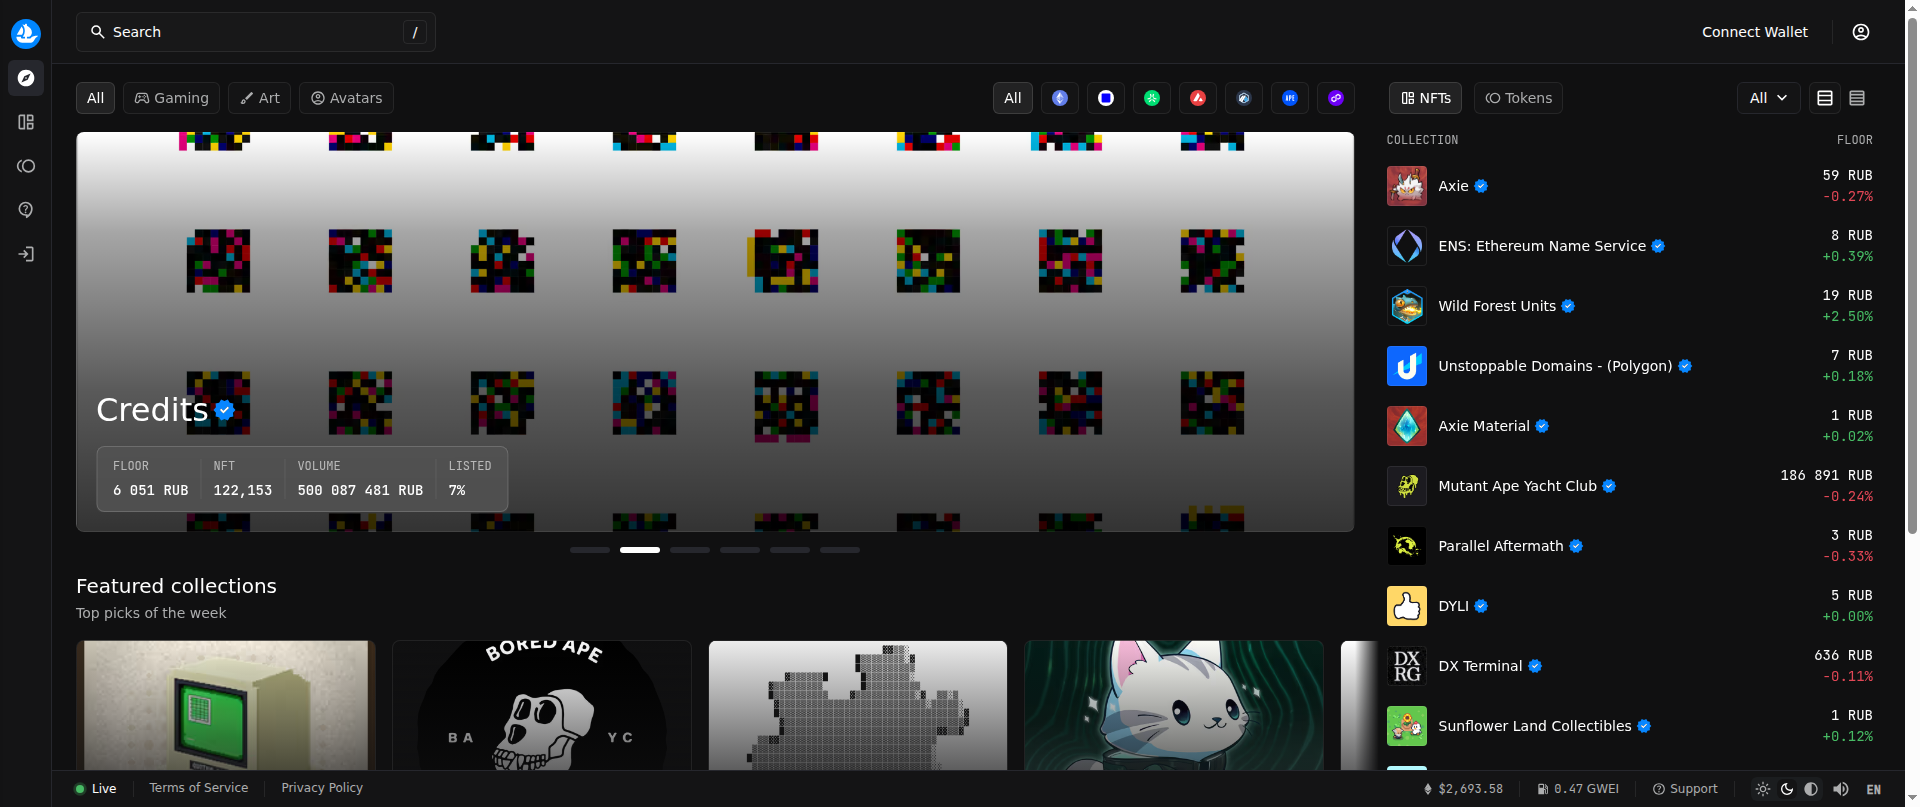Viewport: 1920px width, 807px height.
Task: Open the compass Discover icon in sidebar
Action: point(26,78)
